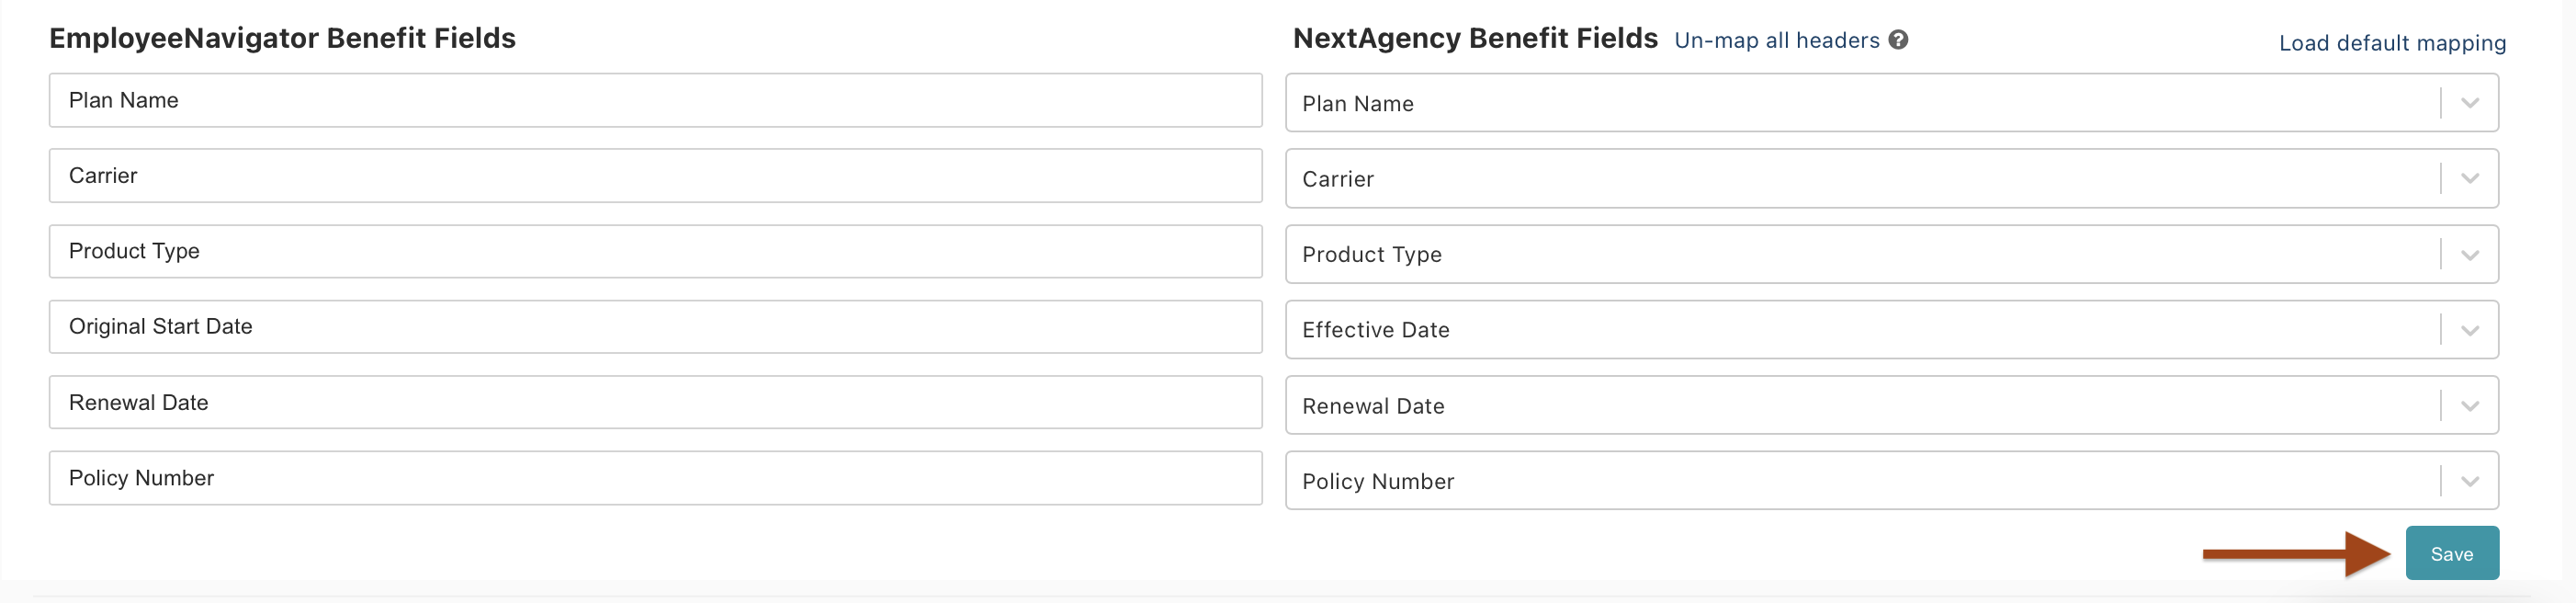Click the EmployeeNavigator Carrier field
The image size is (2576, 603).
click(655, 176)
